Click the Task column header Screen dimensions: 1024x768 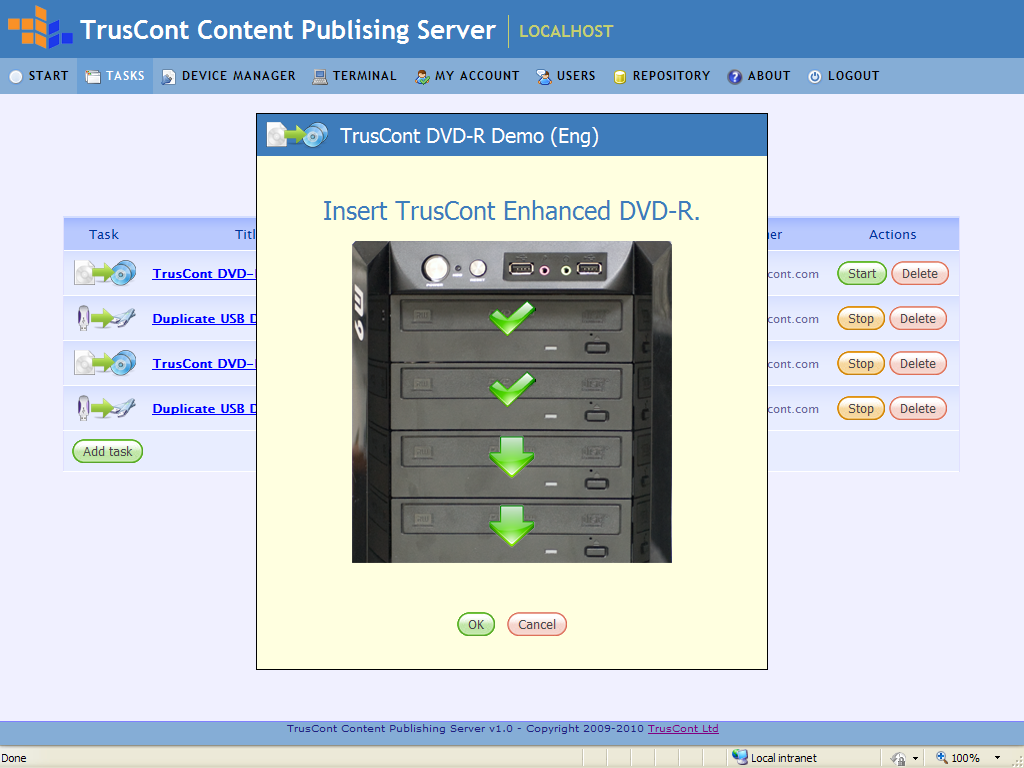(x=104, y=234)
